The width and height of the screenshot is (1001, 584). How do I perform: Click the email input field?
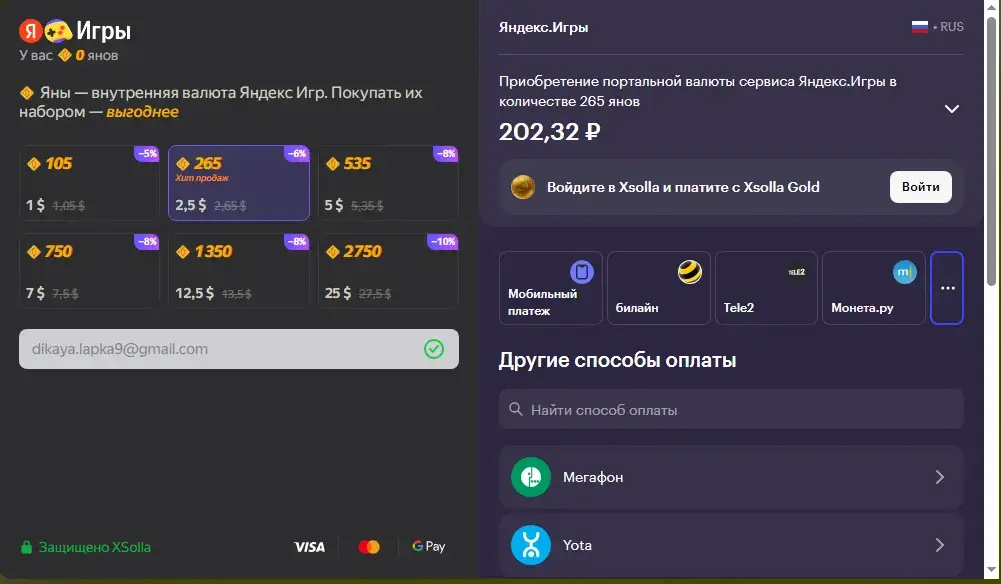[x=239, y=349]
